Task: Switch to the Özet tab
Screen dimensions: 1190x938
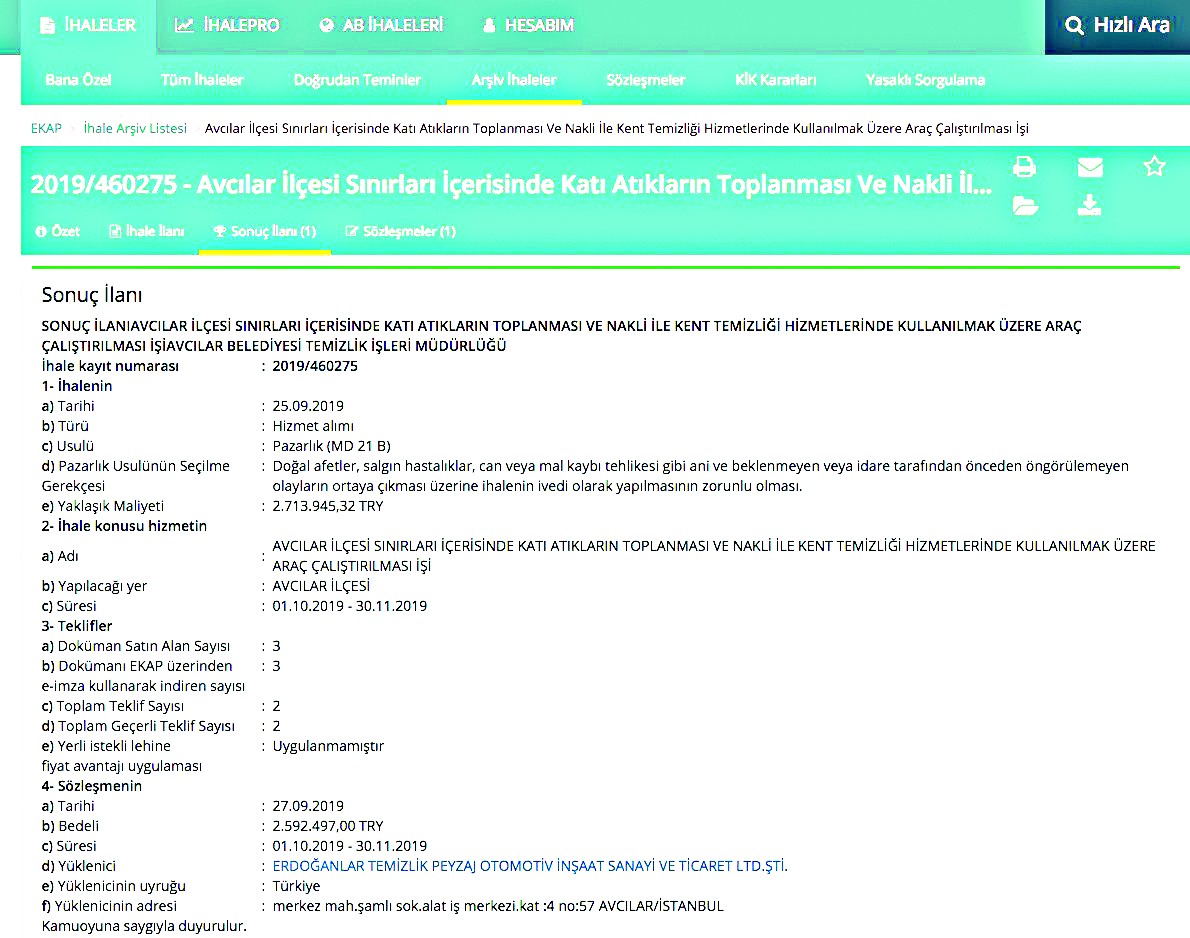Action: coord(58,231)
